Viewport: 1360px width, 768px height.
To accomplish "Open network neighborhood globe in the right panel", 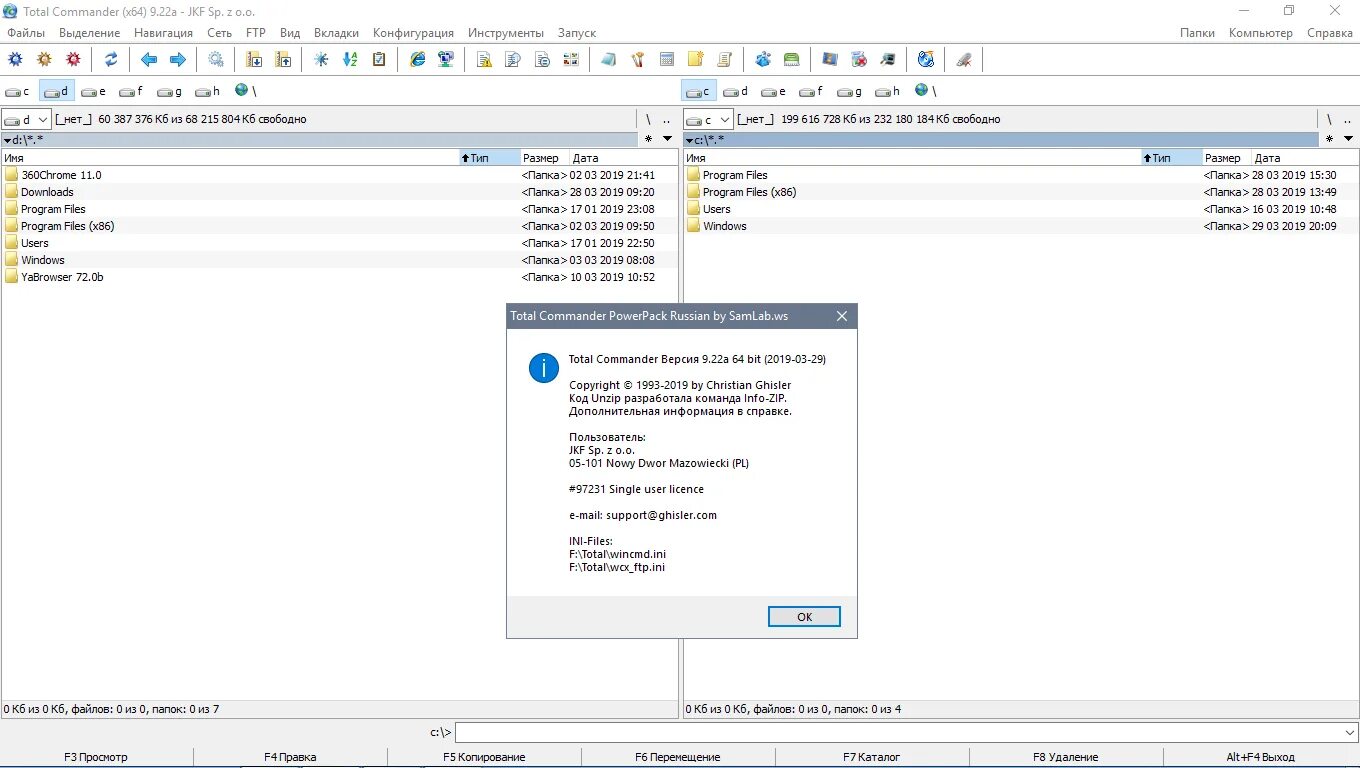I will tap(924, 91).
